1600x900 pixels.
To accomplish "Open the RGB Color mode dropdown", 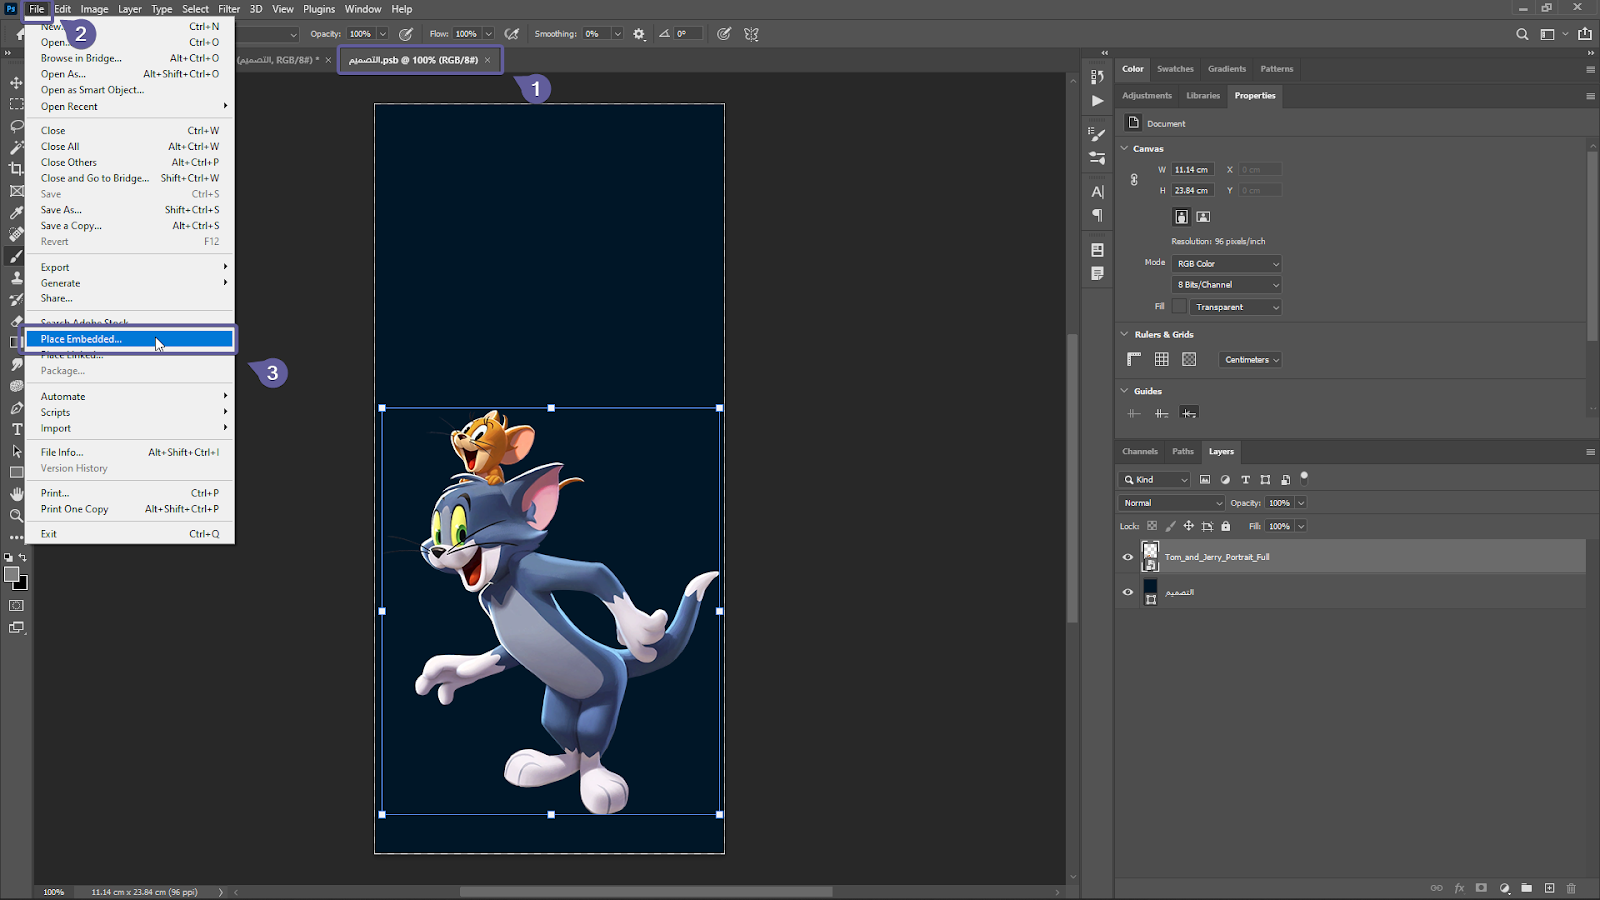I will [x=1226, y=264].
